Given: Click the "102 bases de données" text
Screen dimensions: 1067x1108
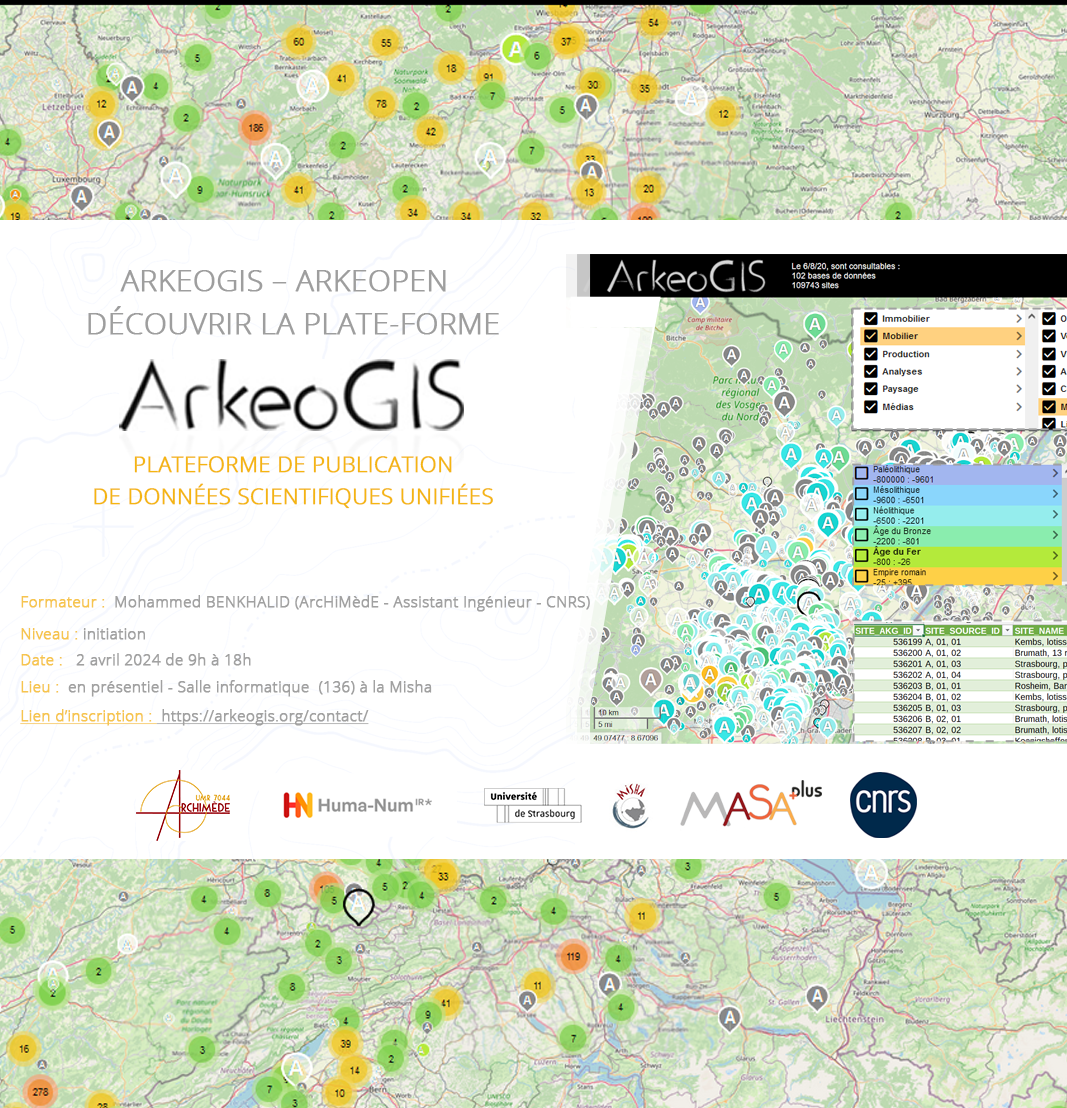Looking at the screenshot, I should (833, 276).
